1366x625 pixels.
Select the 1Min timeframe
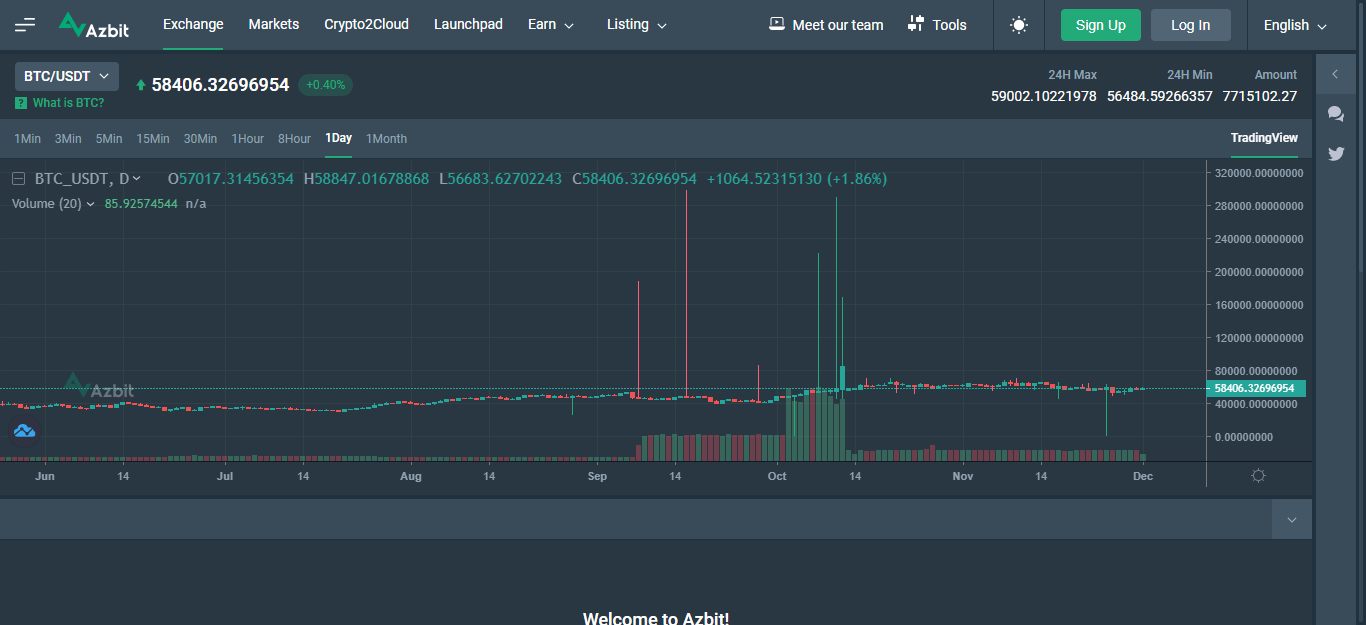click(28, 139)
